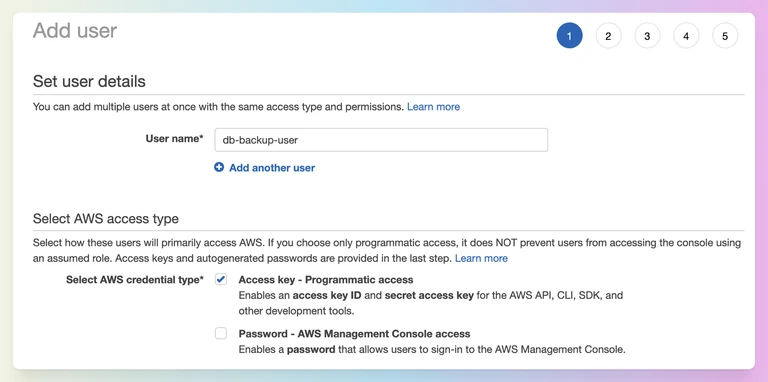Jump to wizard step 3
The width and height of the screenshot is (768, 382).
(647, 36)
